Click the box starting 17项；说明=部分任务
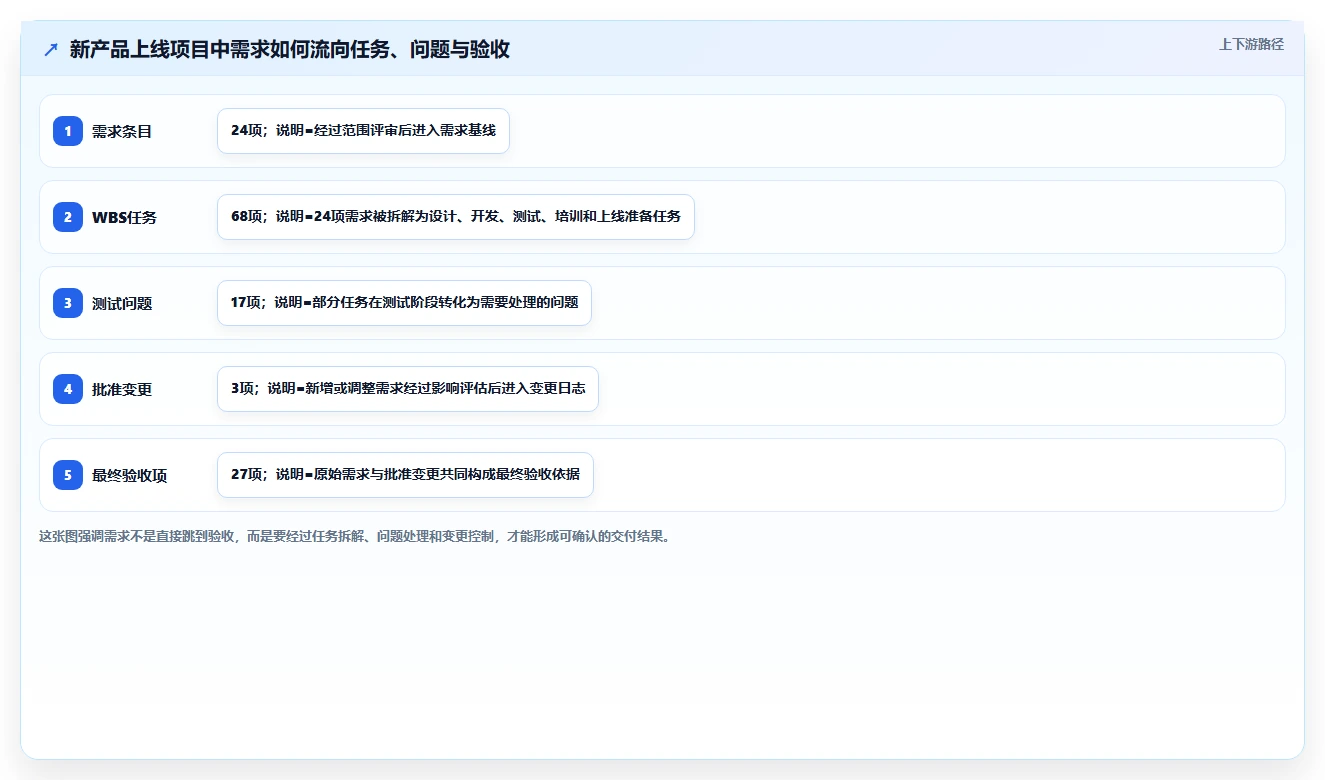This screenshot has height=780, width=1325. [x=404, y=303]
